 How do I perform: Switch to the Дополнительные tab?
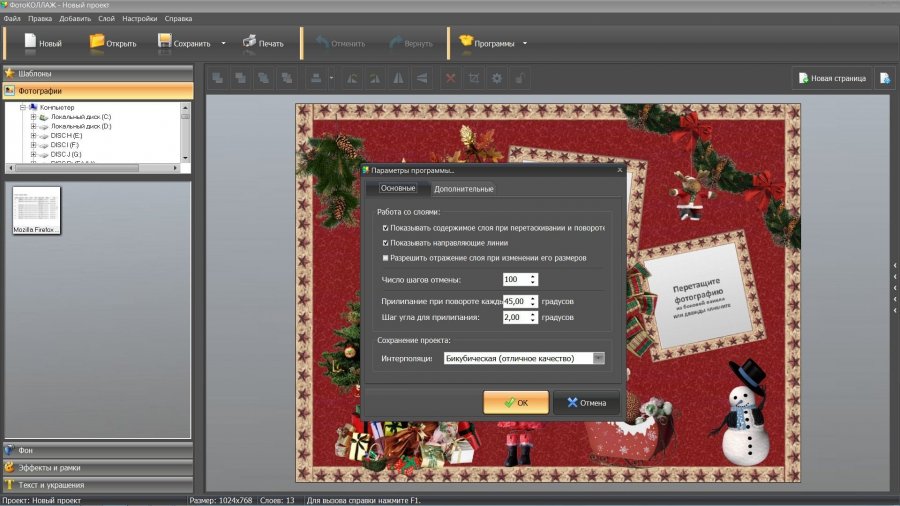pyautogui.click(x=463, y=189)
